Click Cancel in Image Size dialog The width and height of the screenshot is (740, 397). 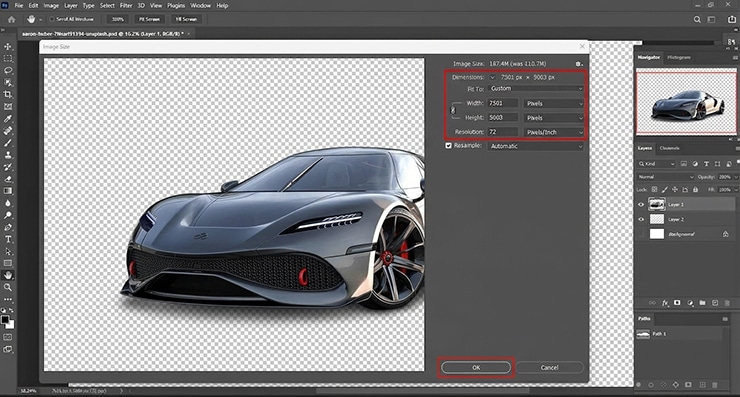point(550,367)
